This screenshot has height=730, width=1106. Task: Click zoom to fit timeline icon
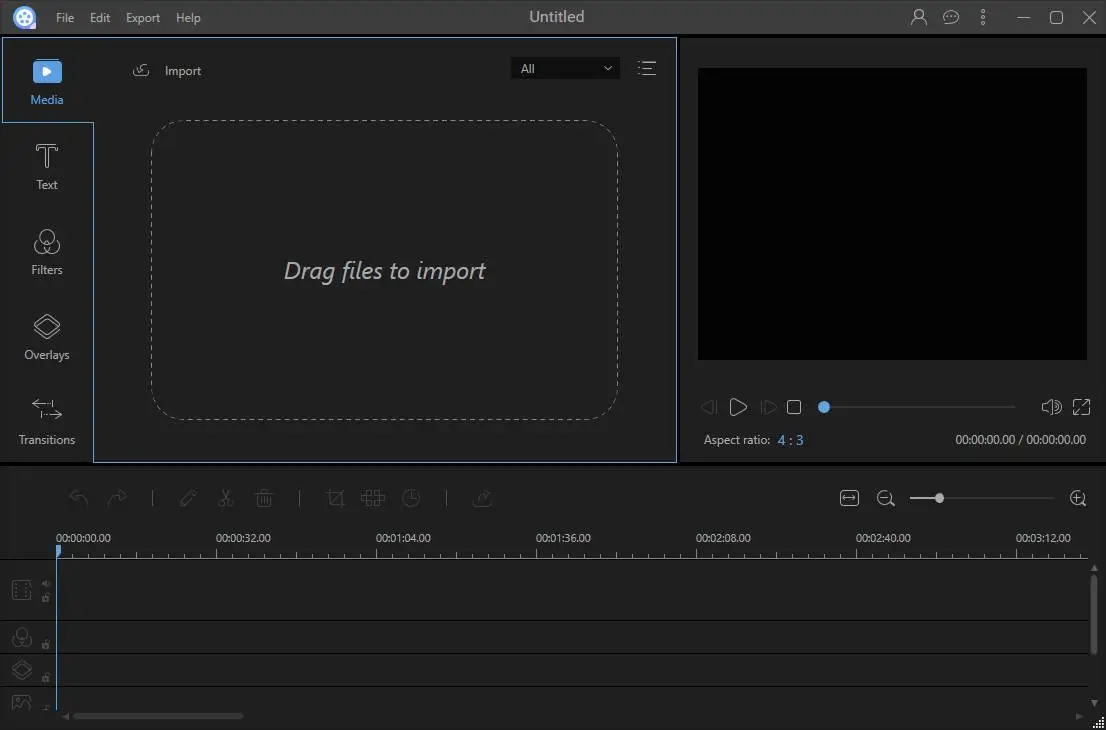click(849, 499)
